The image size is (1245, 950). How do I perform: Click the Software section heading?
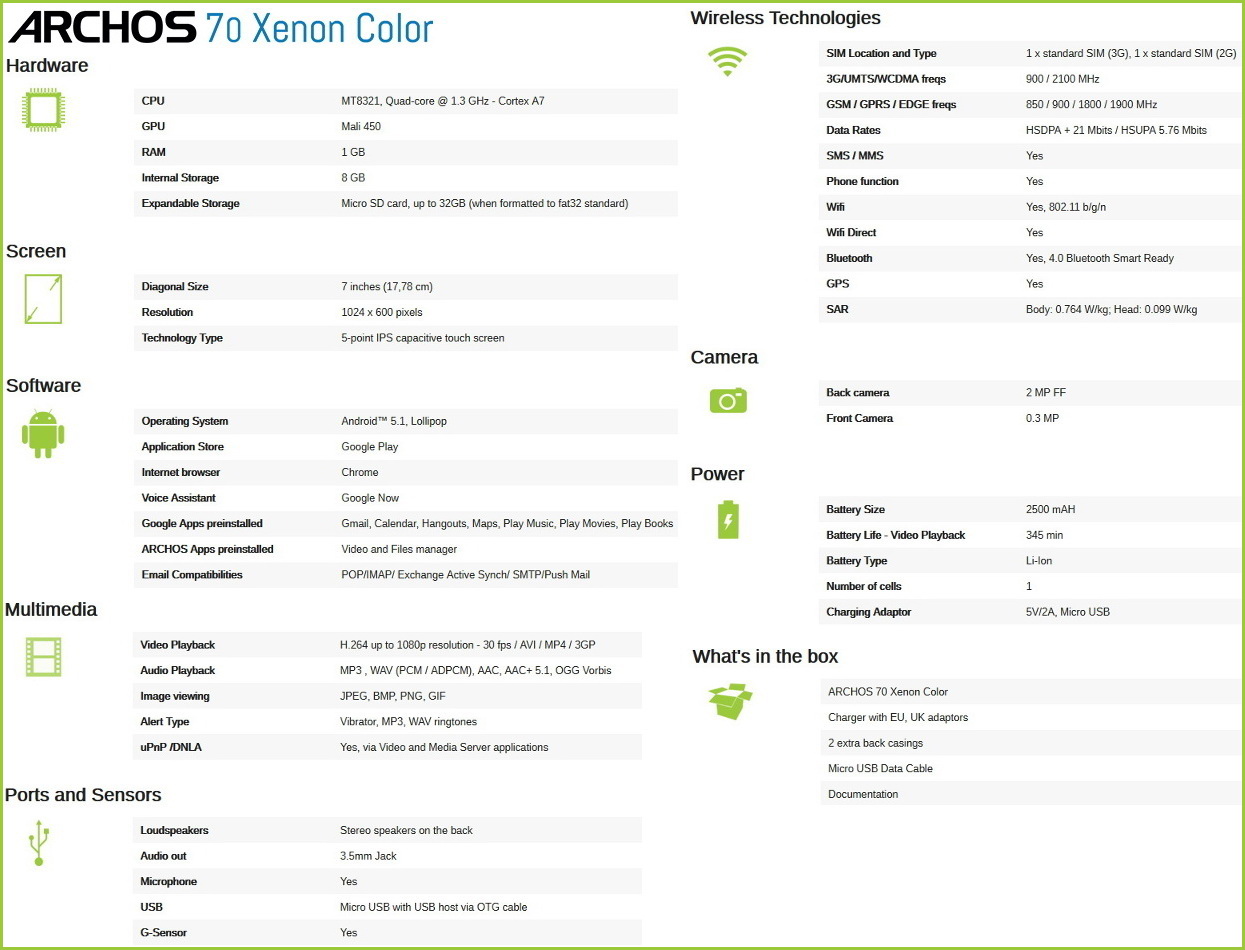pos(43,386)
